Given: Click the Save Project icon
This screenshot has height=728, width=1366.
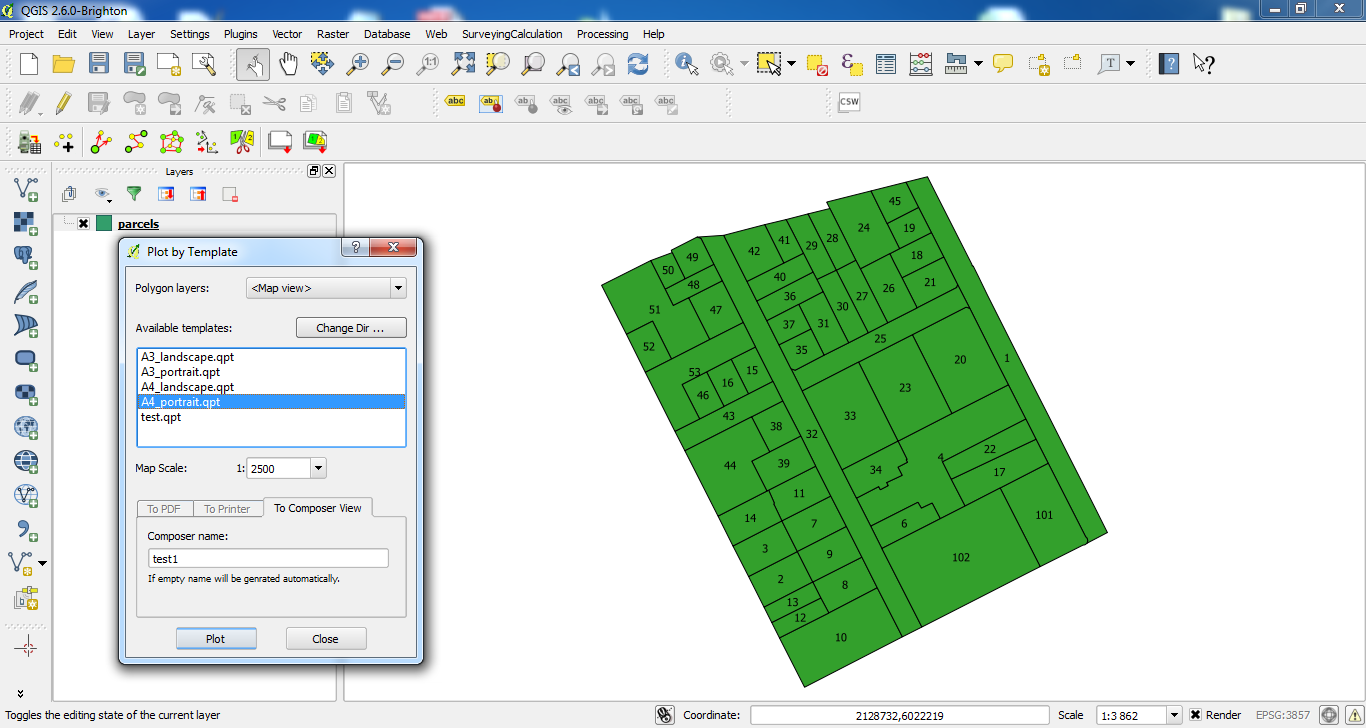Looking at the screenshot, I should 98,64.
